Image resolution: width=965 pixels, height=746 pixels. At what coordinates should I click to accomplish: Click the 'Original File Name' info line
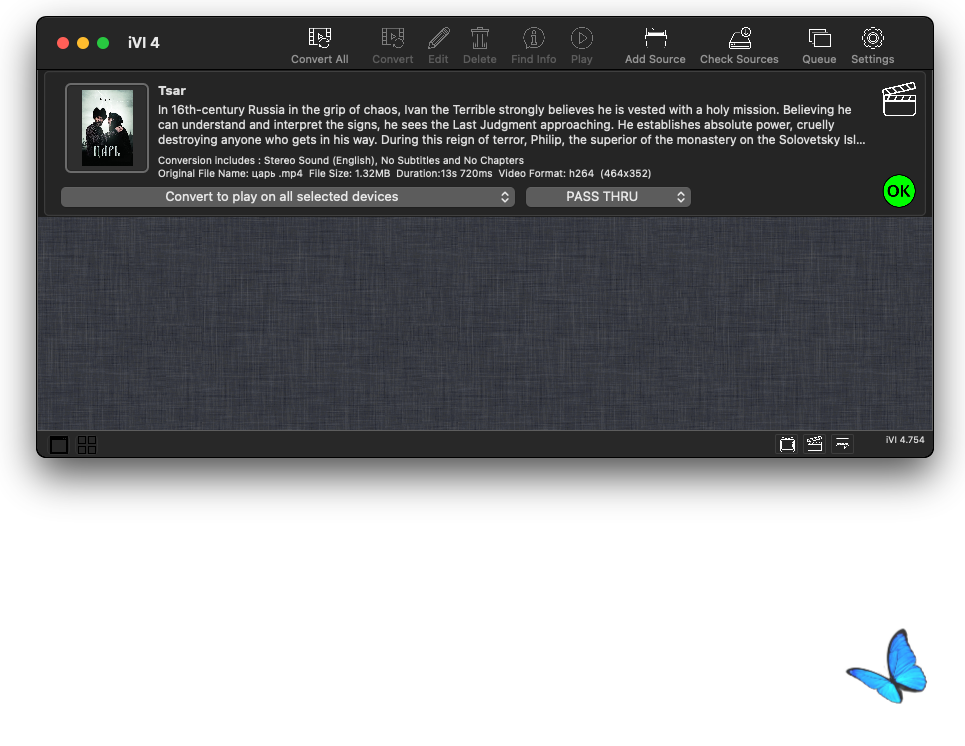pyautogui.click(x=404, y=174)
